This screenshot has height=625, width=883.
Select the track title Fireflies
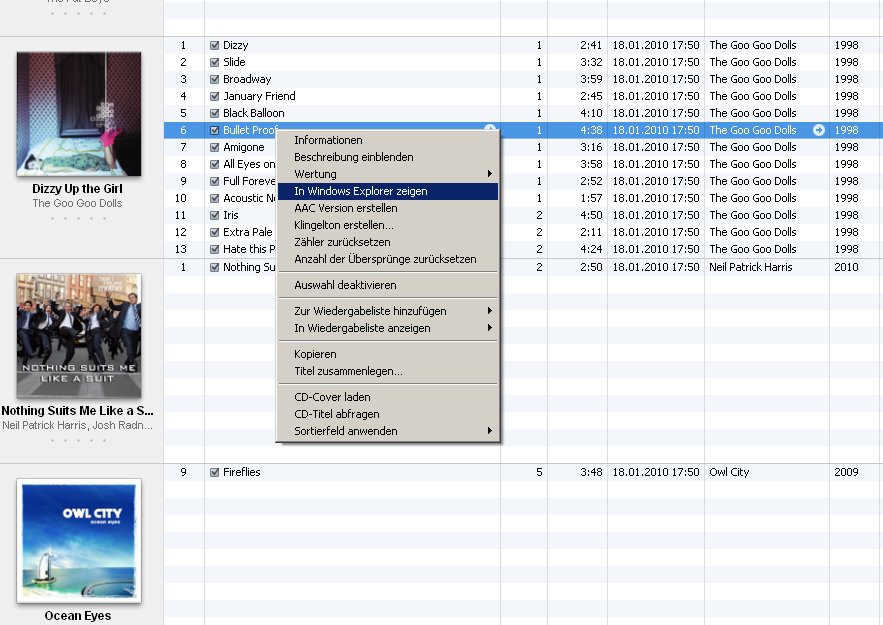[242, 472]
